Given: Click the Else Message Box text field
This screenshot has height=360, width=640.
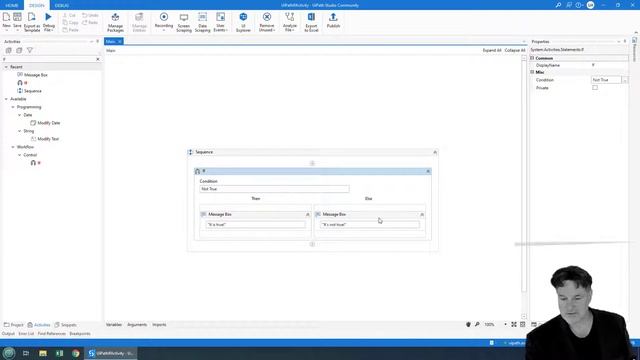Looking at the screenshot, I should 370,225.
